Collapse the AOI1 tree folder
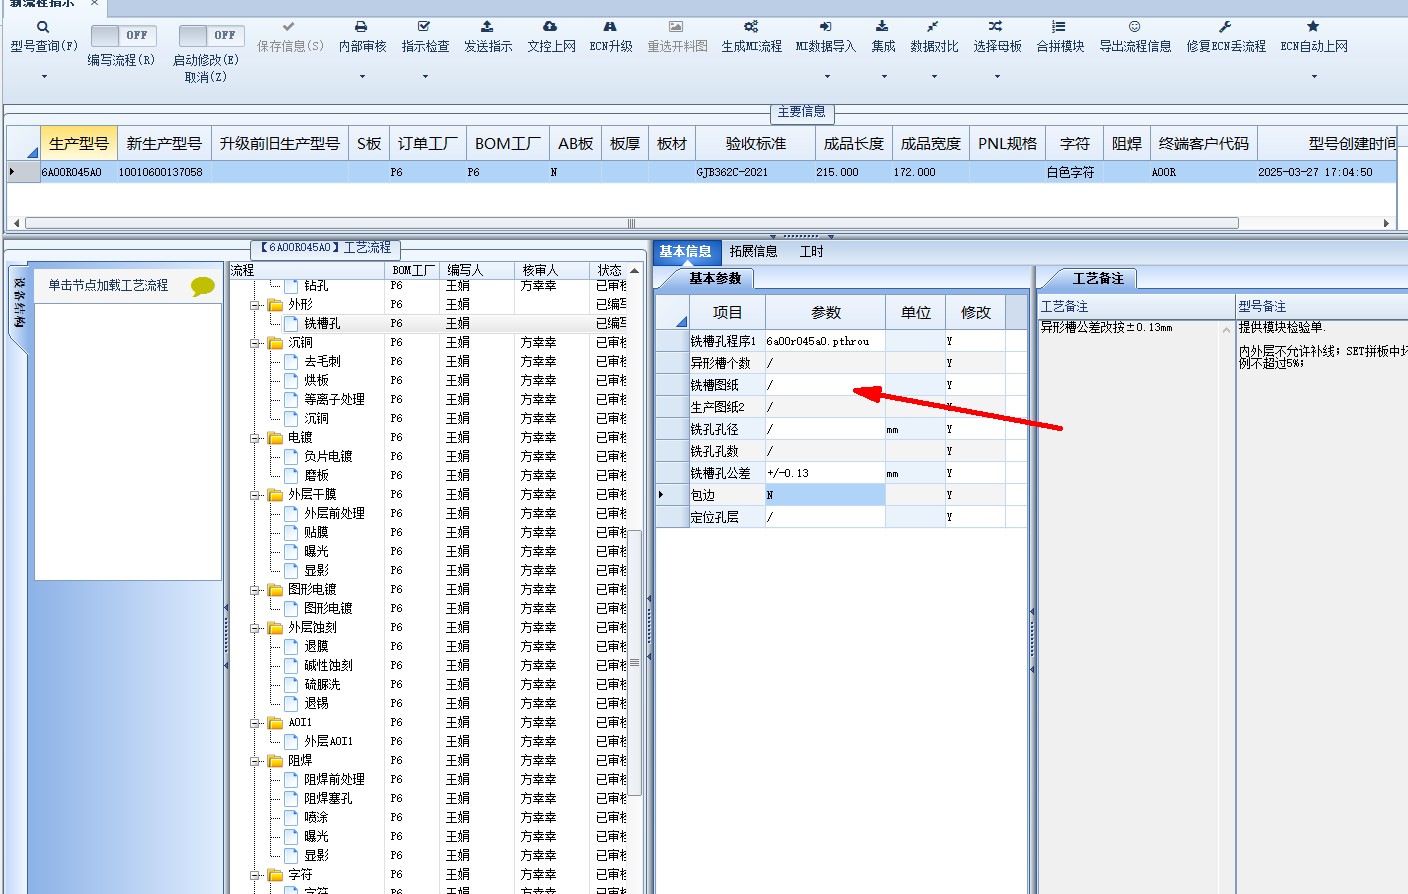Image resolution: width=1408 pixels, height=894 pixels. [256, 723]
